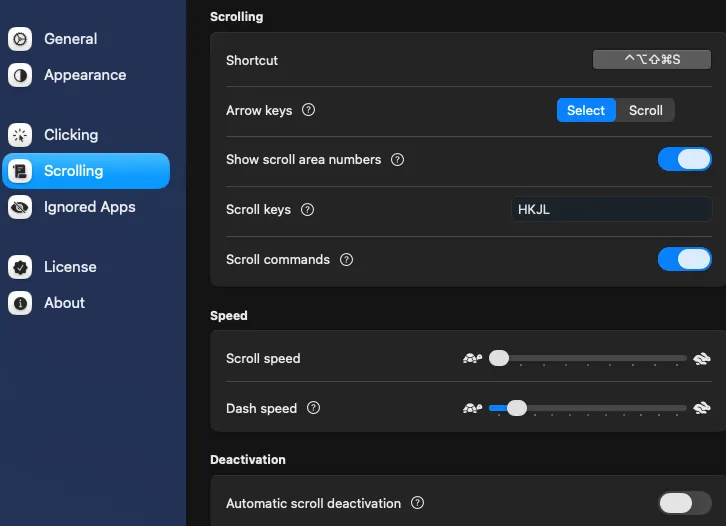Click the rabbit icon on Scroll speed
Viewport: 726px width, 526px height.
[702, 358]
